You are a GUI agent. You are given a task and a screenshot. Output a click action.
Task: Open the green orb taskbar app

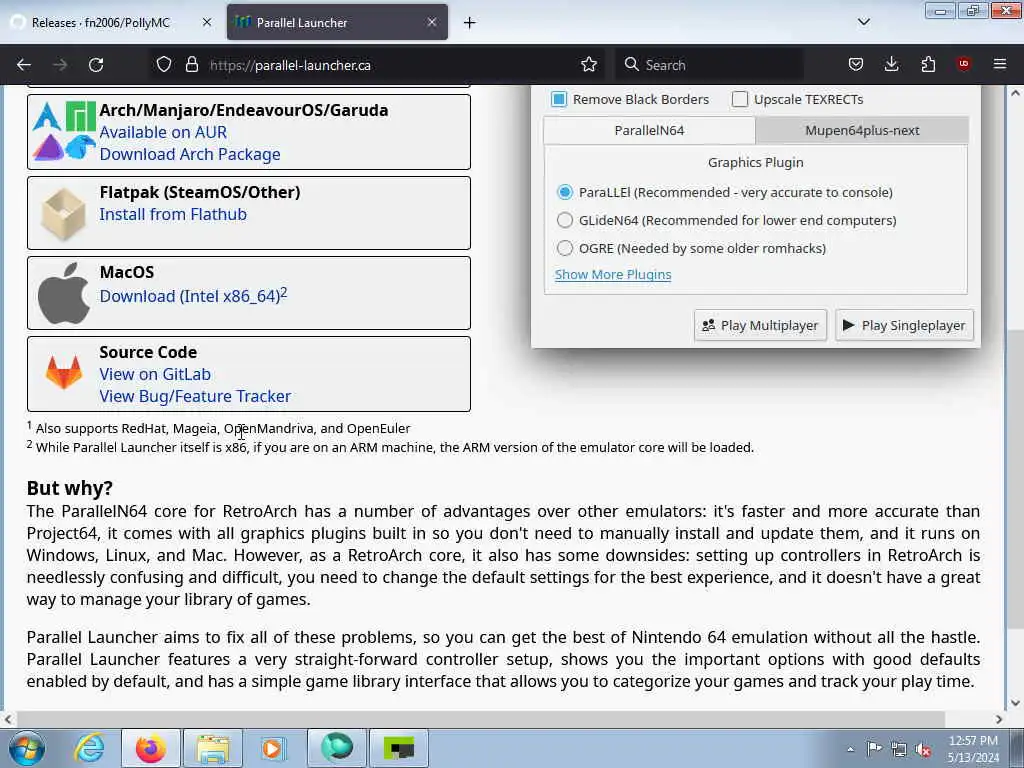(x=337, y=748)
